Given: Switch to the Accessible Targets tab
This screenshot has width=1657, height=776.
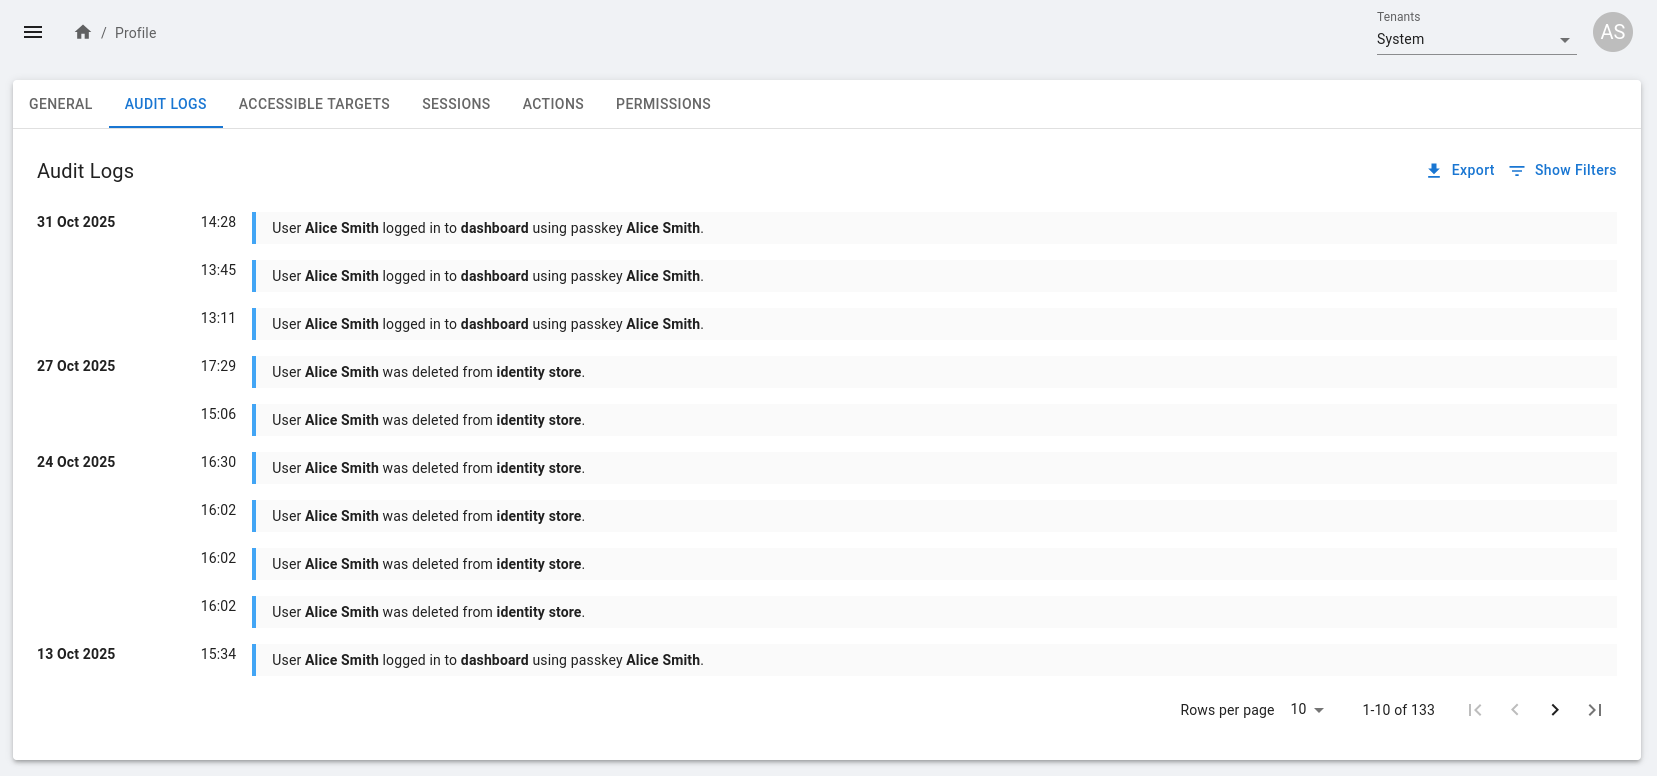Looking at the screenshot, I should point(314,104).
